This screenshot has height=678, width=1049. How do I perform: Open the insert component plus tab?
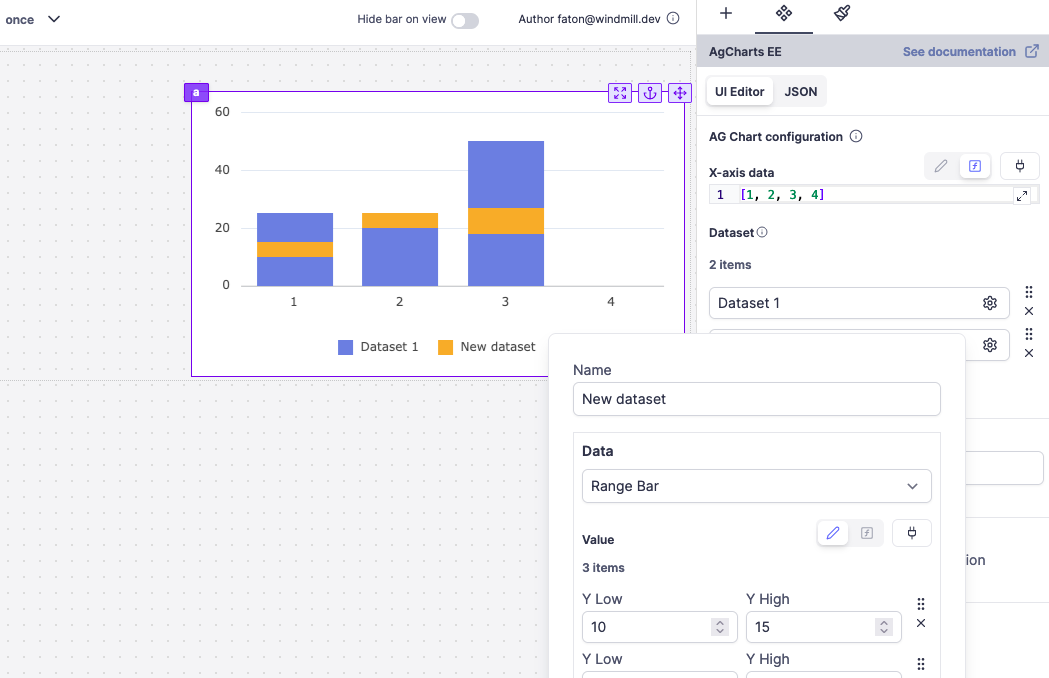726,14
